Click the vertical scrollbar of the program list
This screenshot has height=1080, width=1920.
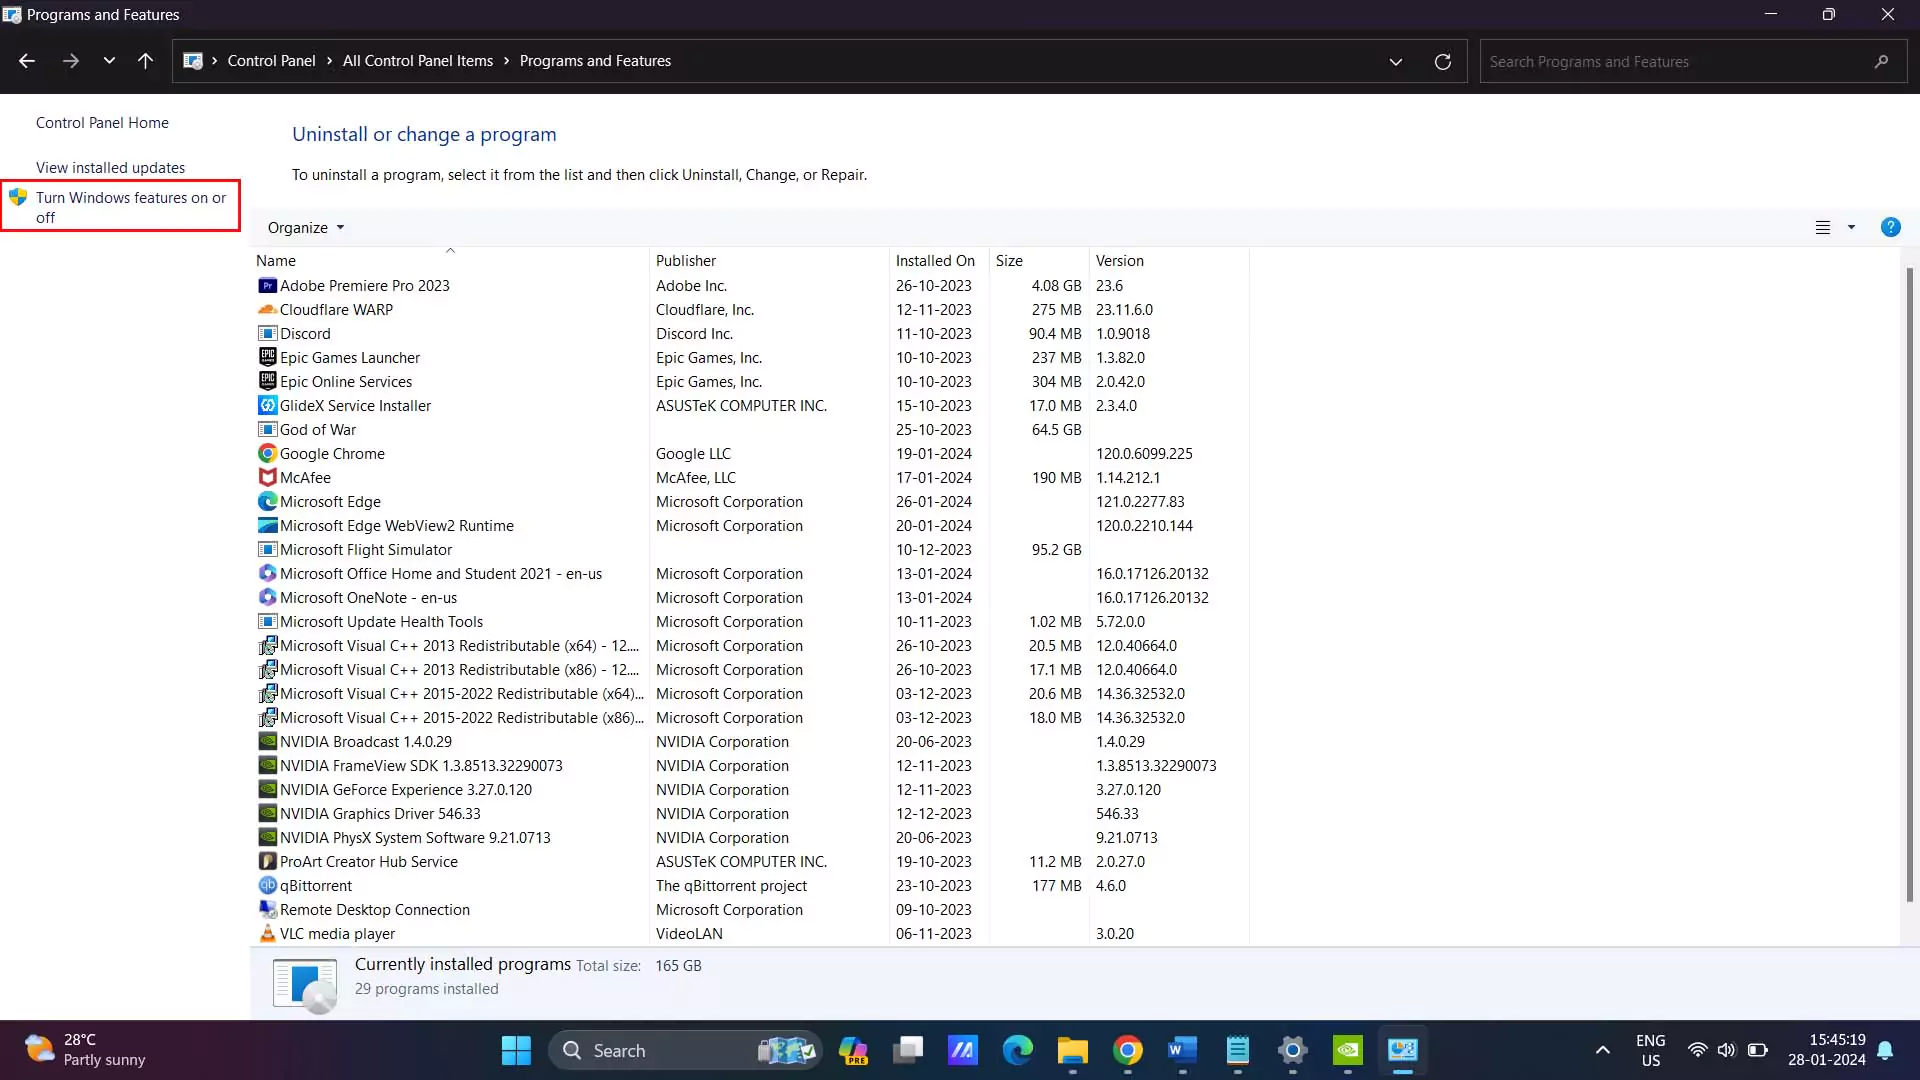coord(1909,585)
